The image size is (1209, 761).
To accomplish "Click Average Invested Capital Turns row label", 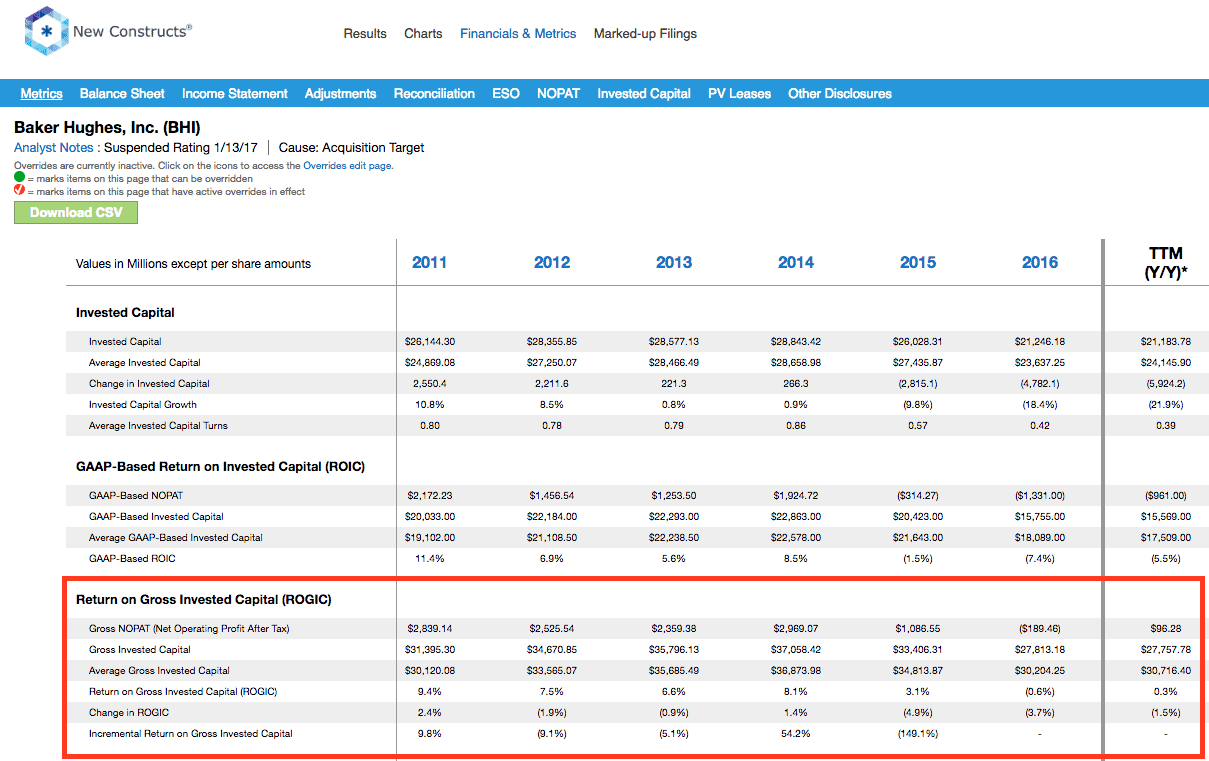I will click(158, 426).
